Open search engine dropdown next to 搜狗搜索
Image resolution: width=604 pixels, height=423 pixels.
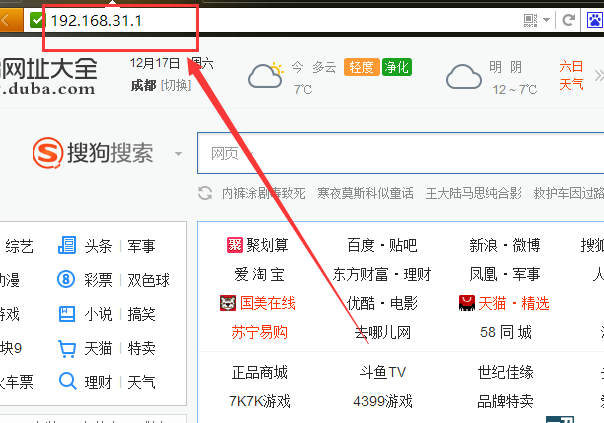(x=178, y=154)
